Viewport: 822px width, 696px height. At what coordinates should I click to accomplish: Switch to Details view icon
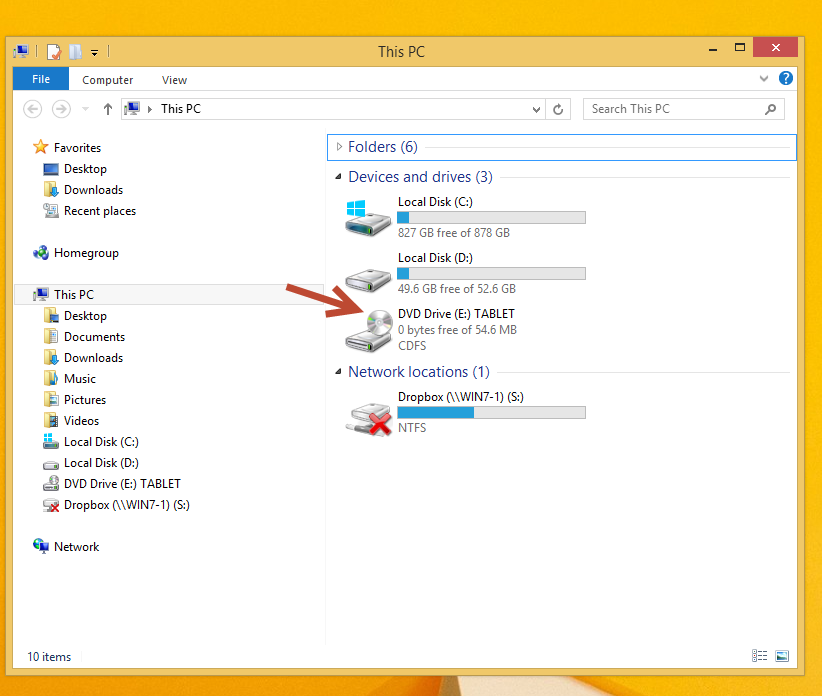coord(759,656)
